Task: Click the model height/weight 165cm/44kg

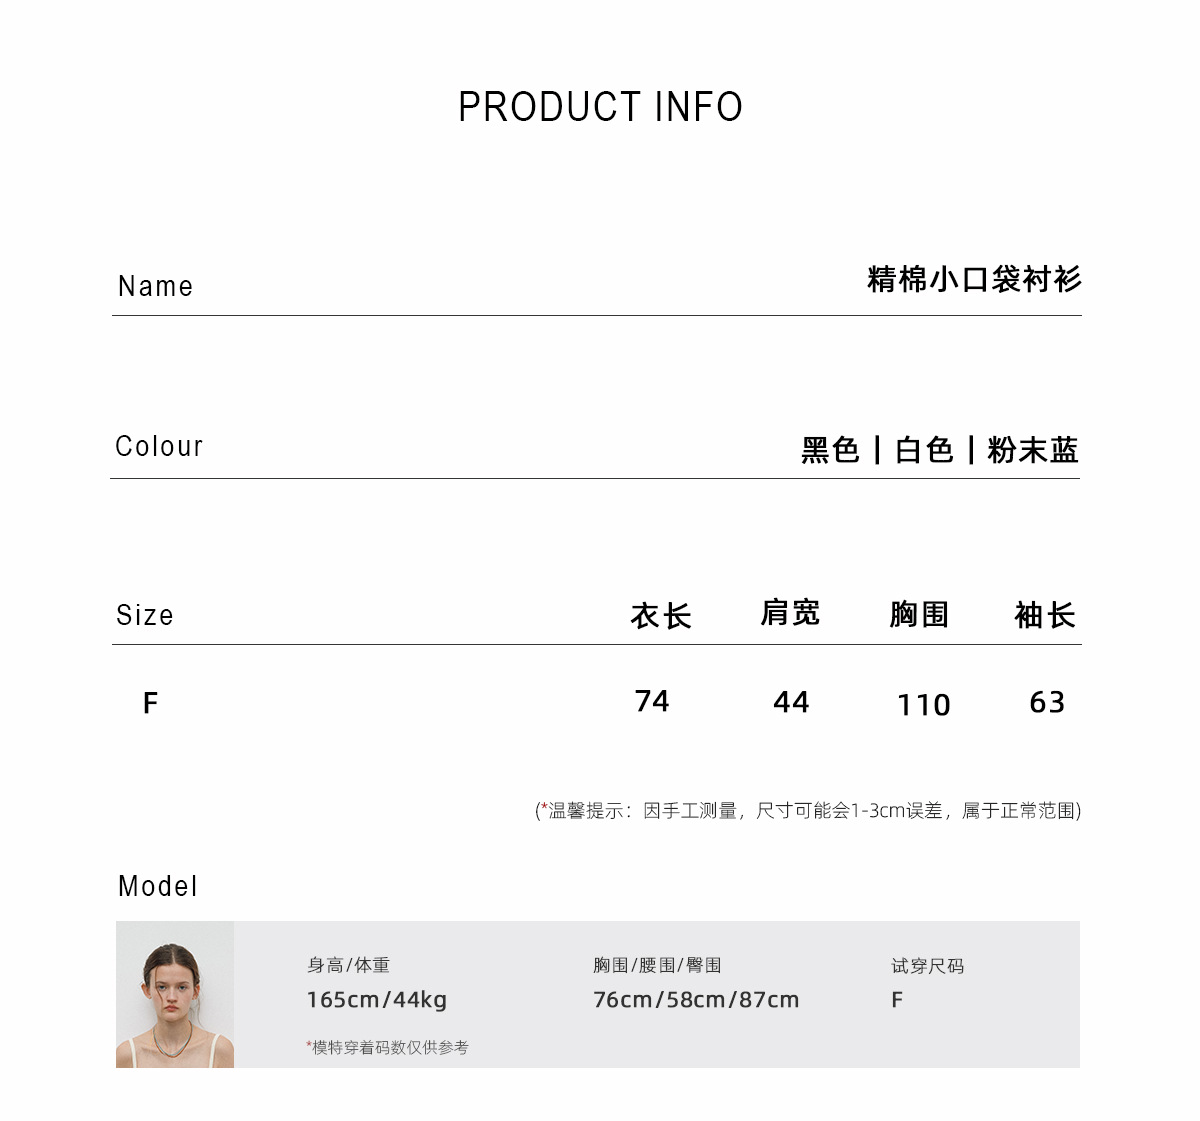Action: [377, 999]
